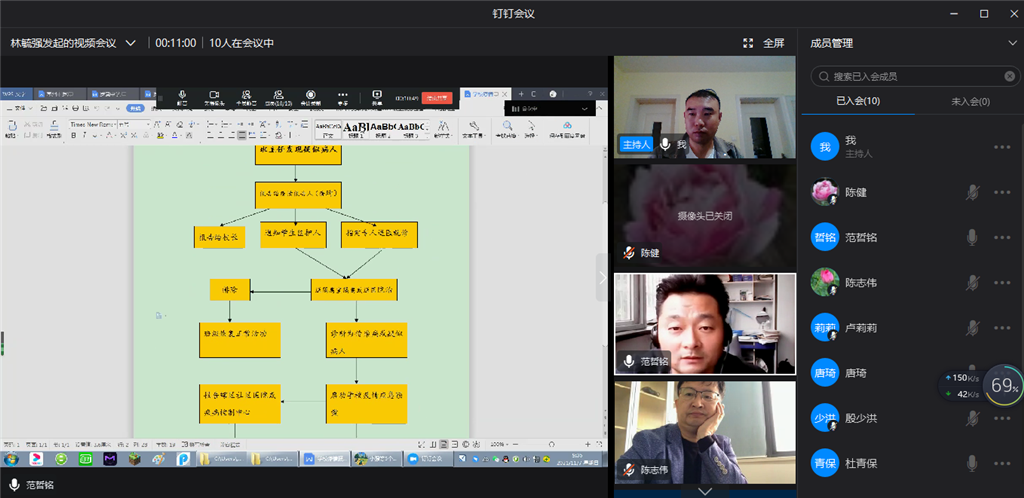Select the 已入会(10) tab

click(857, 101)
